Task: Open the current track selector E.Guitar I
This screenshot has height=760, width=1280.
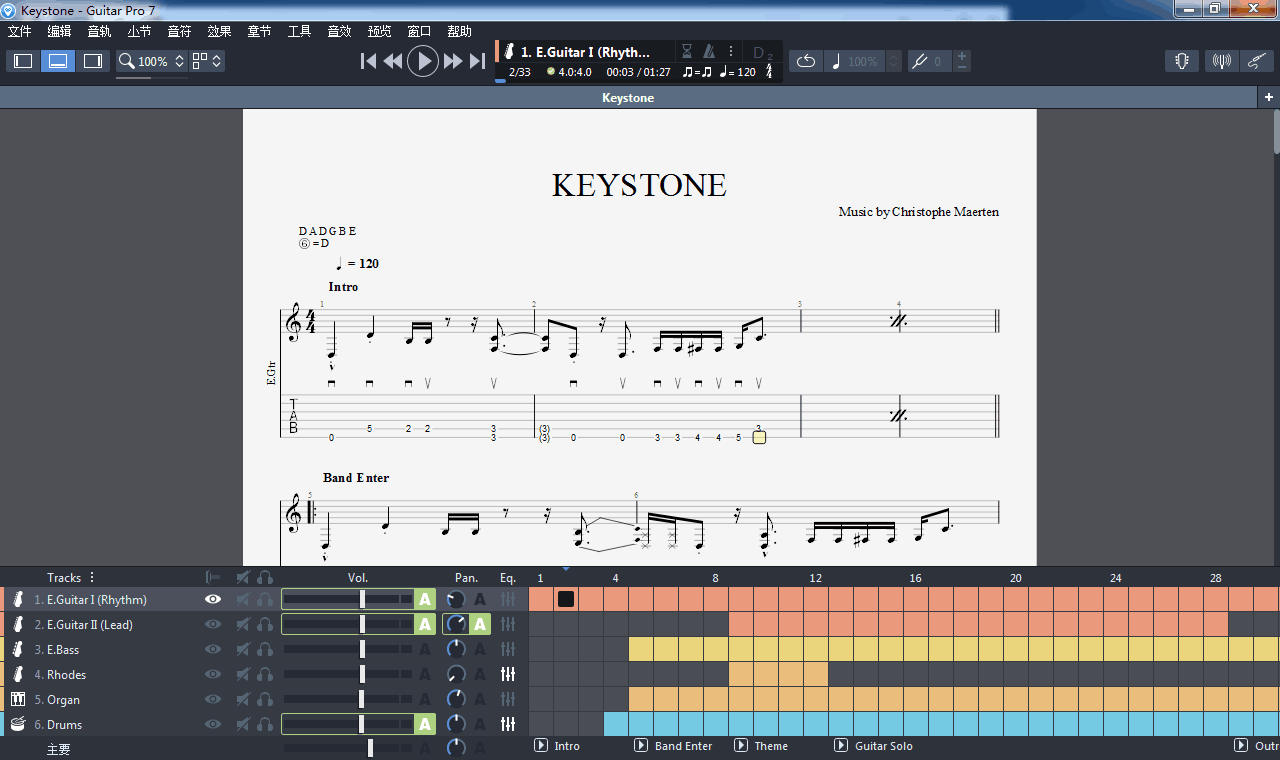Action: point(586,52)
